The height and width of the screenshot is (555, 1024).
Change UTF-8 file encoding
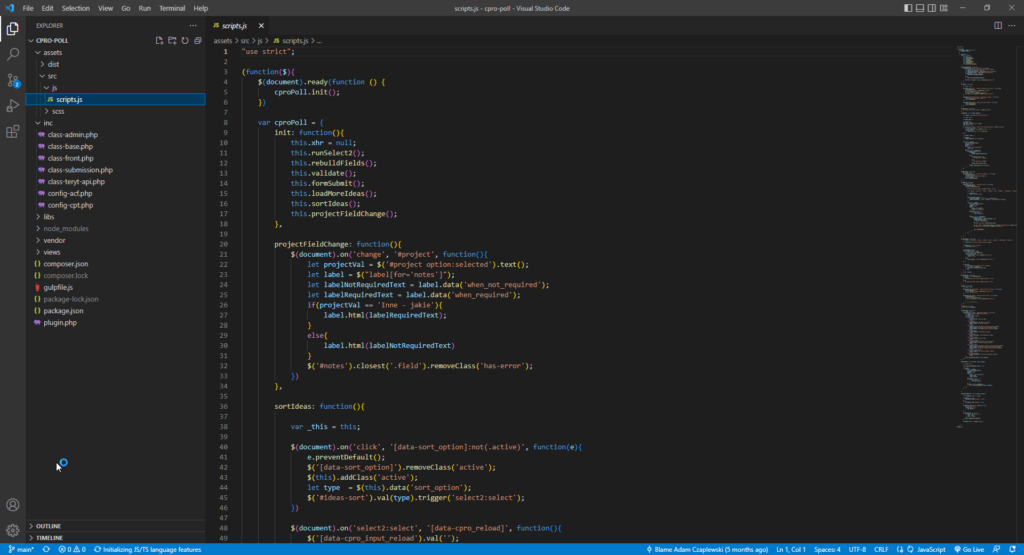(x=857, y=549)
